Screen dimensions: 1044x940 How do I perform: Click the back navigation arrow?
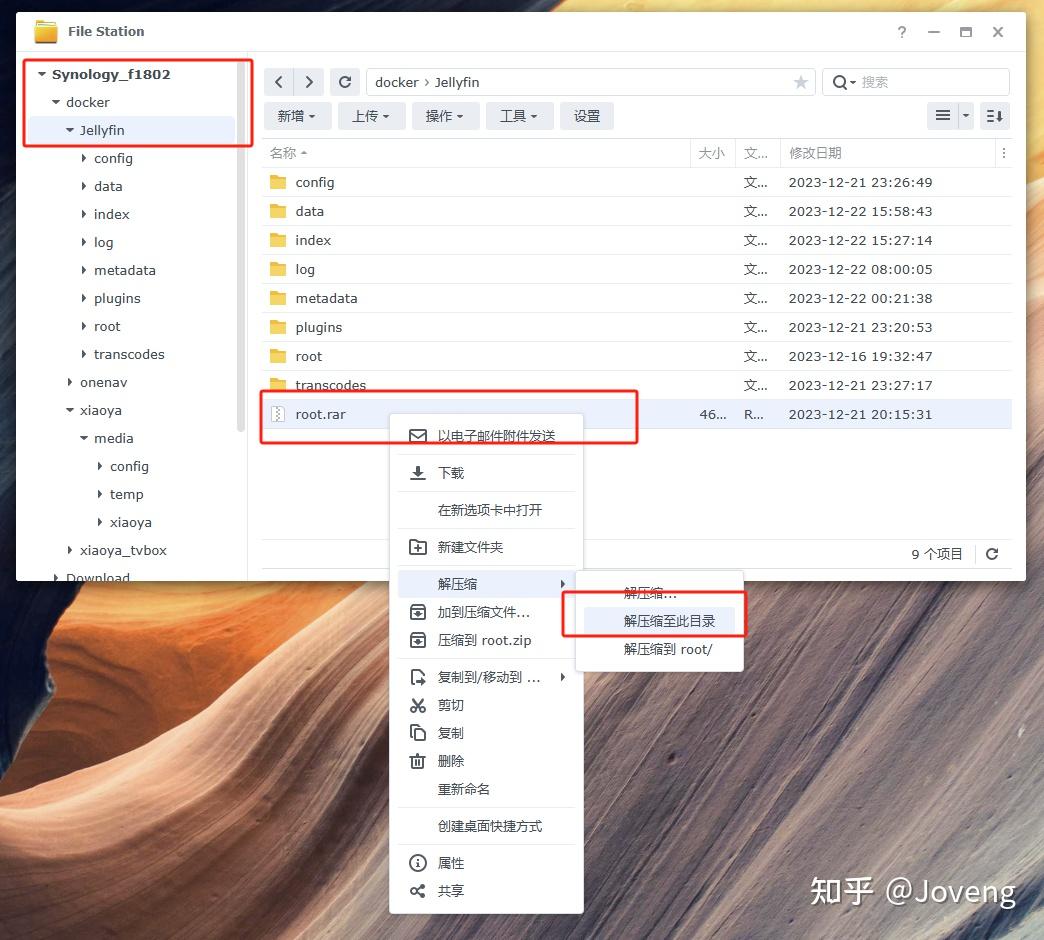coord(279,82)
